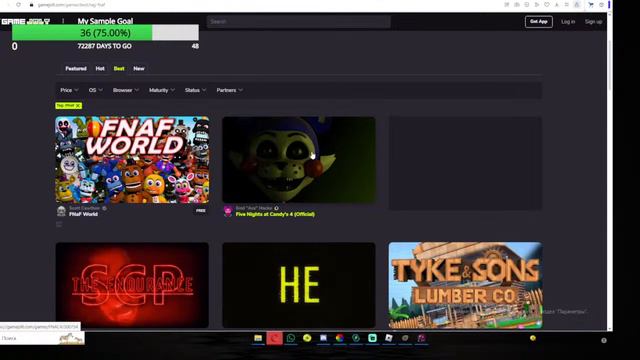
Task: Open the FNaF World title link
Action: pyautogui.click(x=83, y=214)
